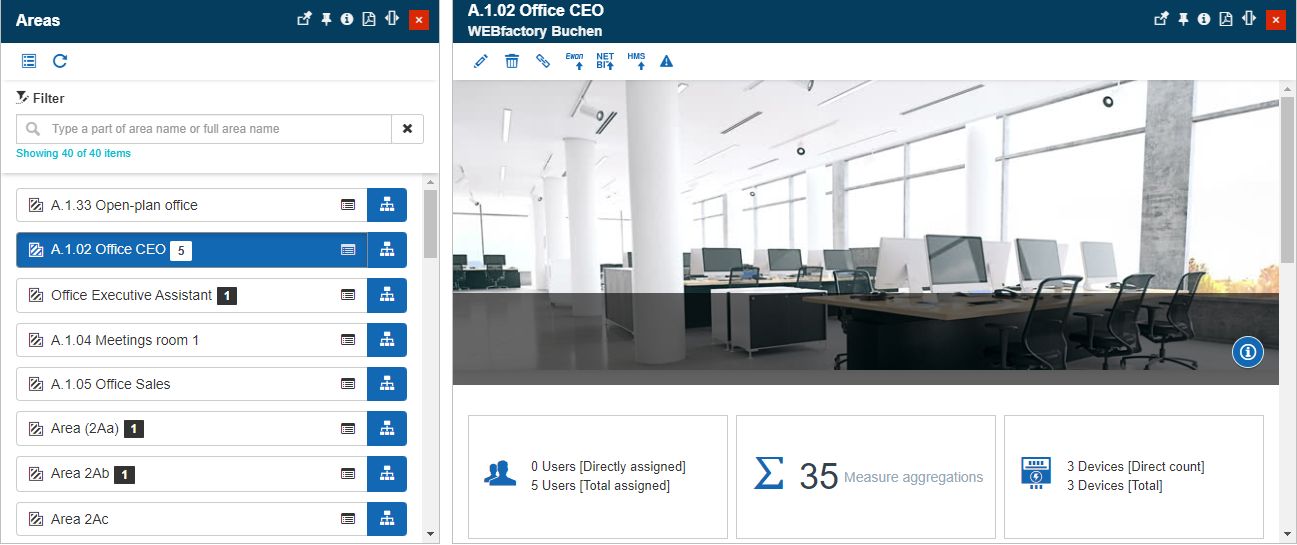Pin the Areas panel
The width and height of the screenshot is (1297, 545).
tap(326, 19)
